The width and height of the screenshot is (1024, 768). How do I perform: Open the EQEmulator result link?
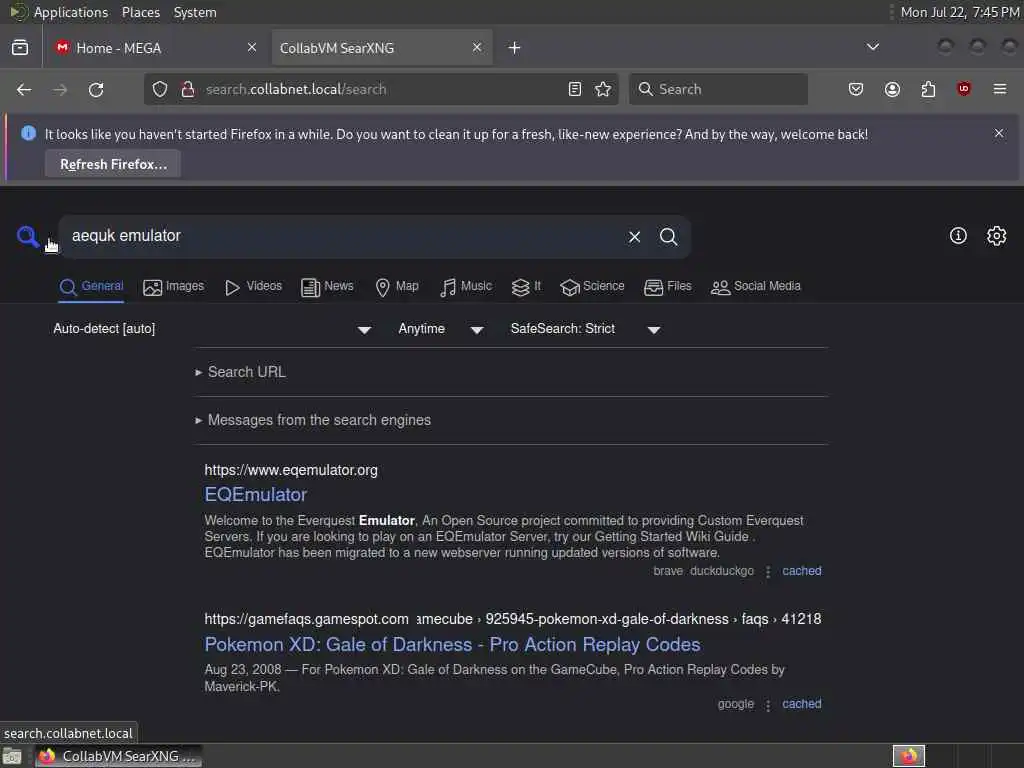(255, 494)
